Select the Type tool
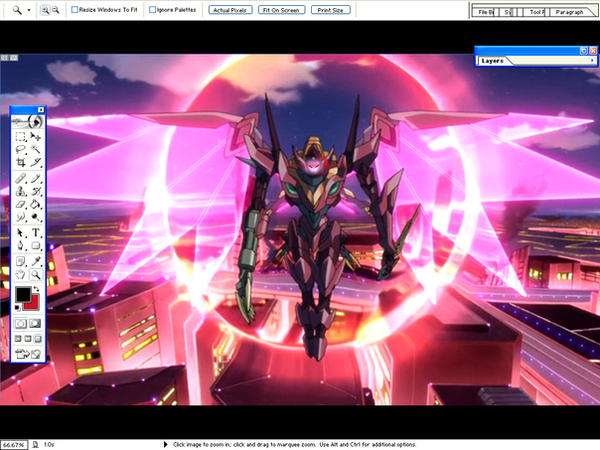 point(36,233)
